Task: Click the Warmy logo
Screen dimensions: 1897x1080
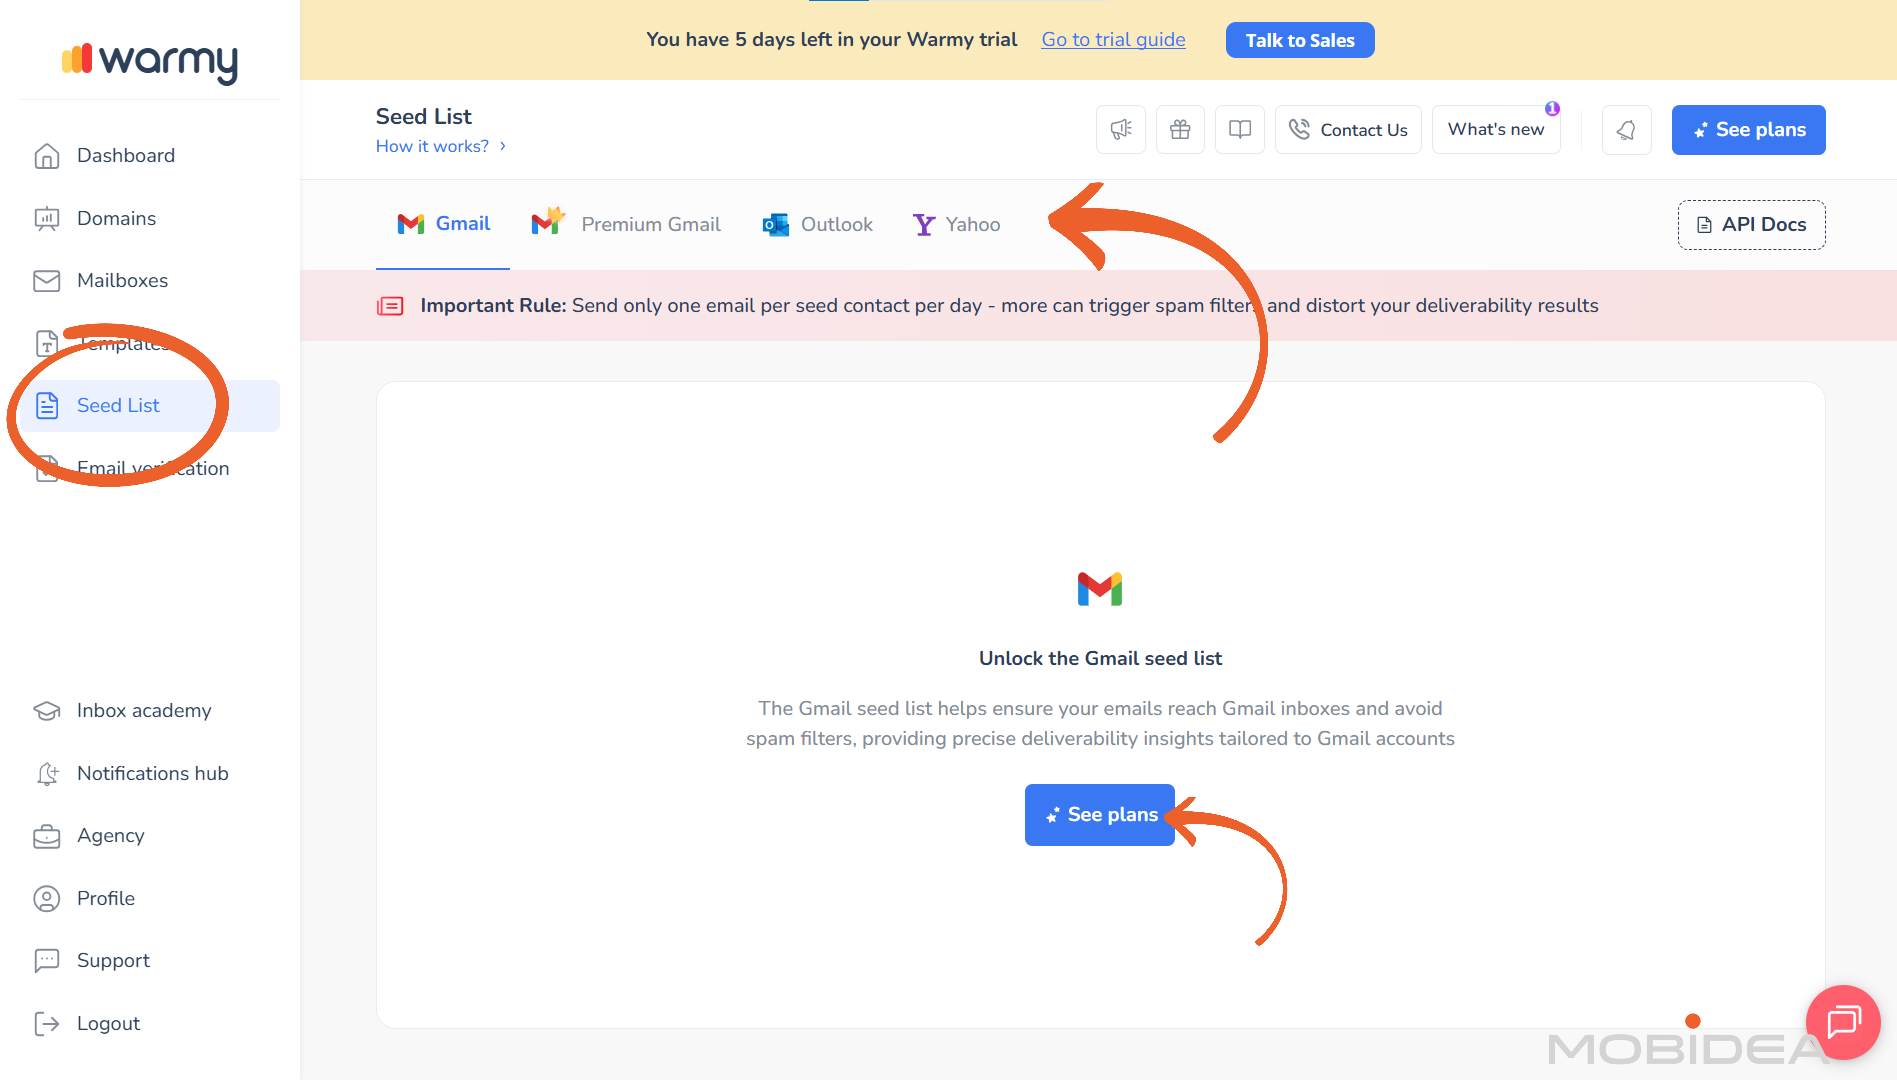Action: click(x=150, y=60)
